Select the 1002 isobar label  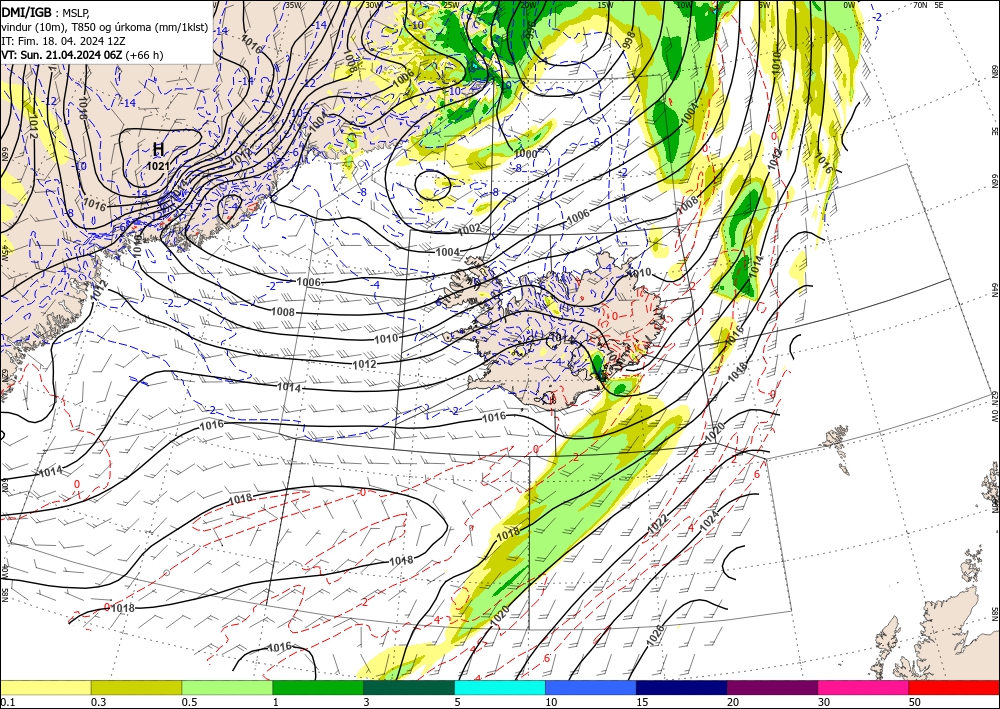click(x=469, y=228)
